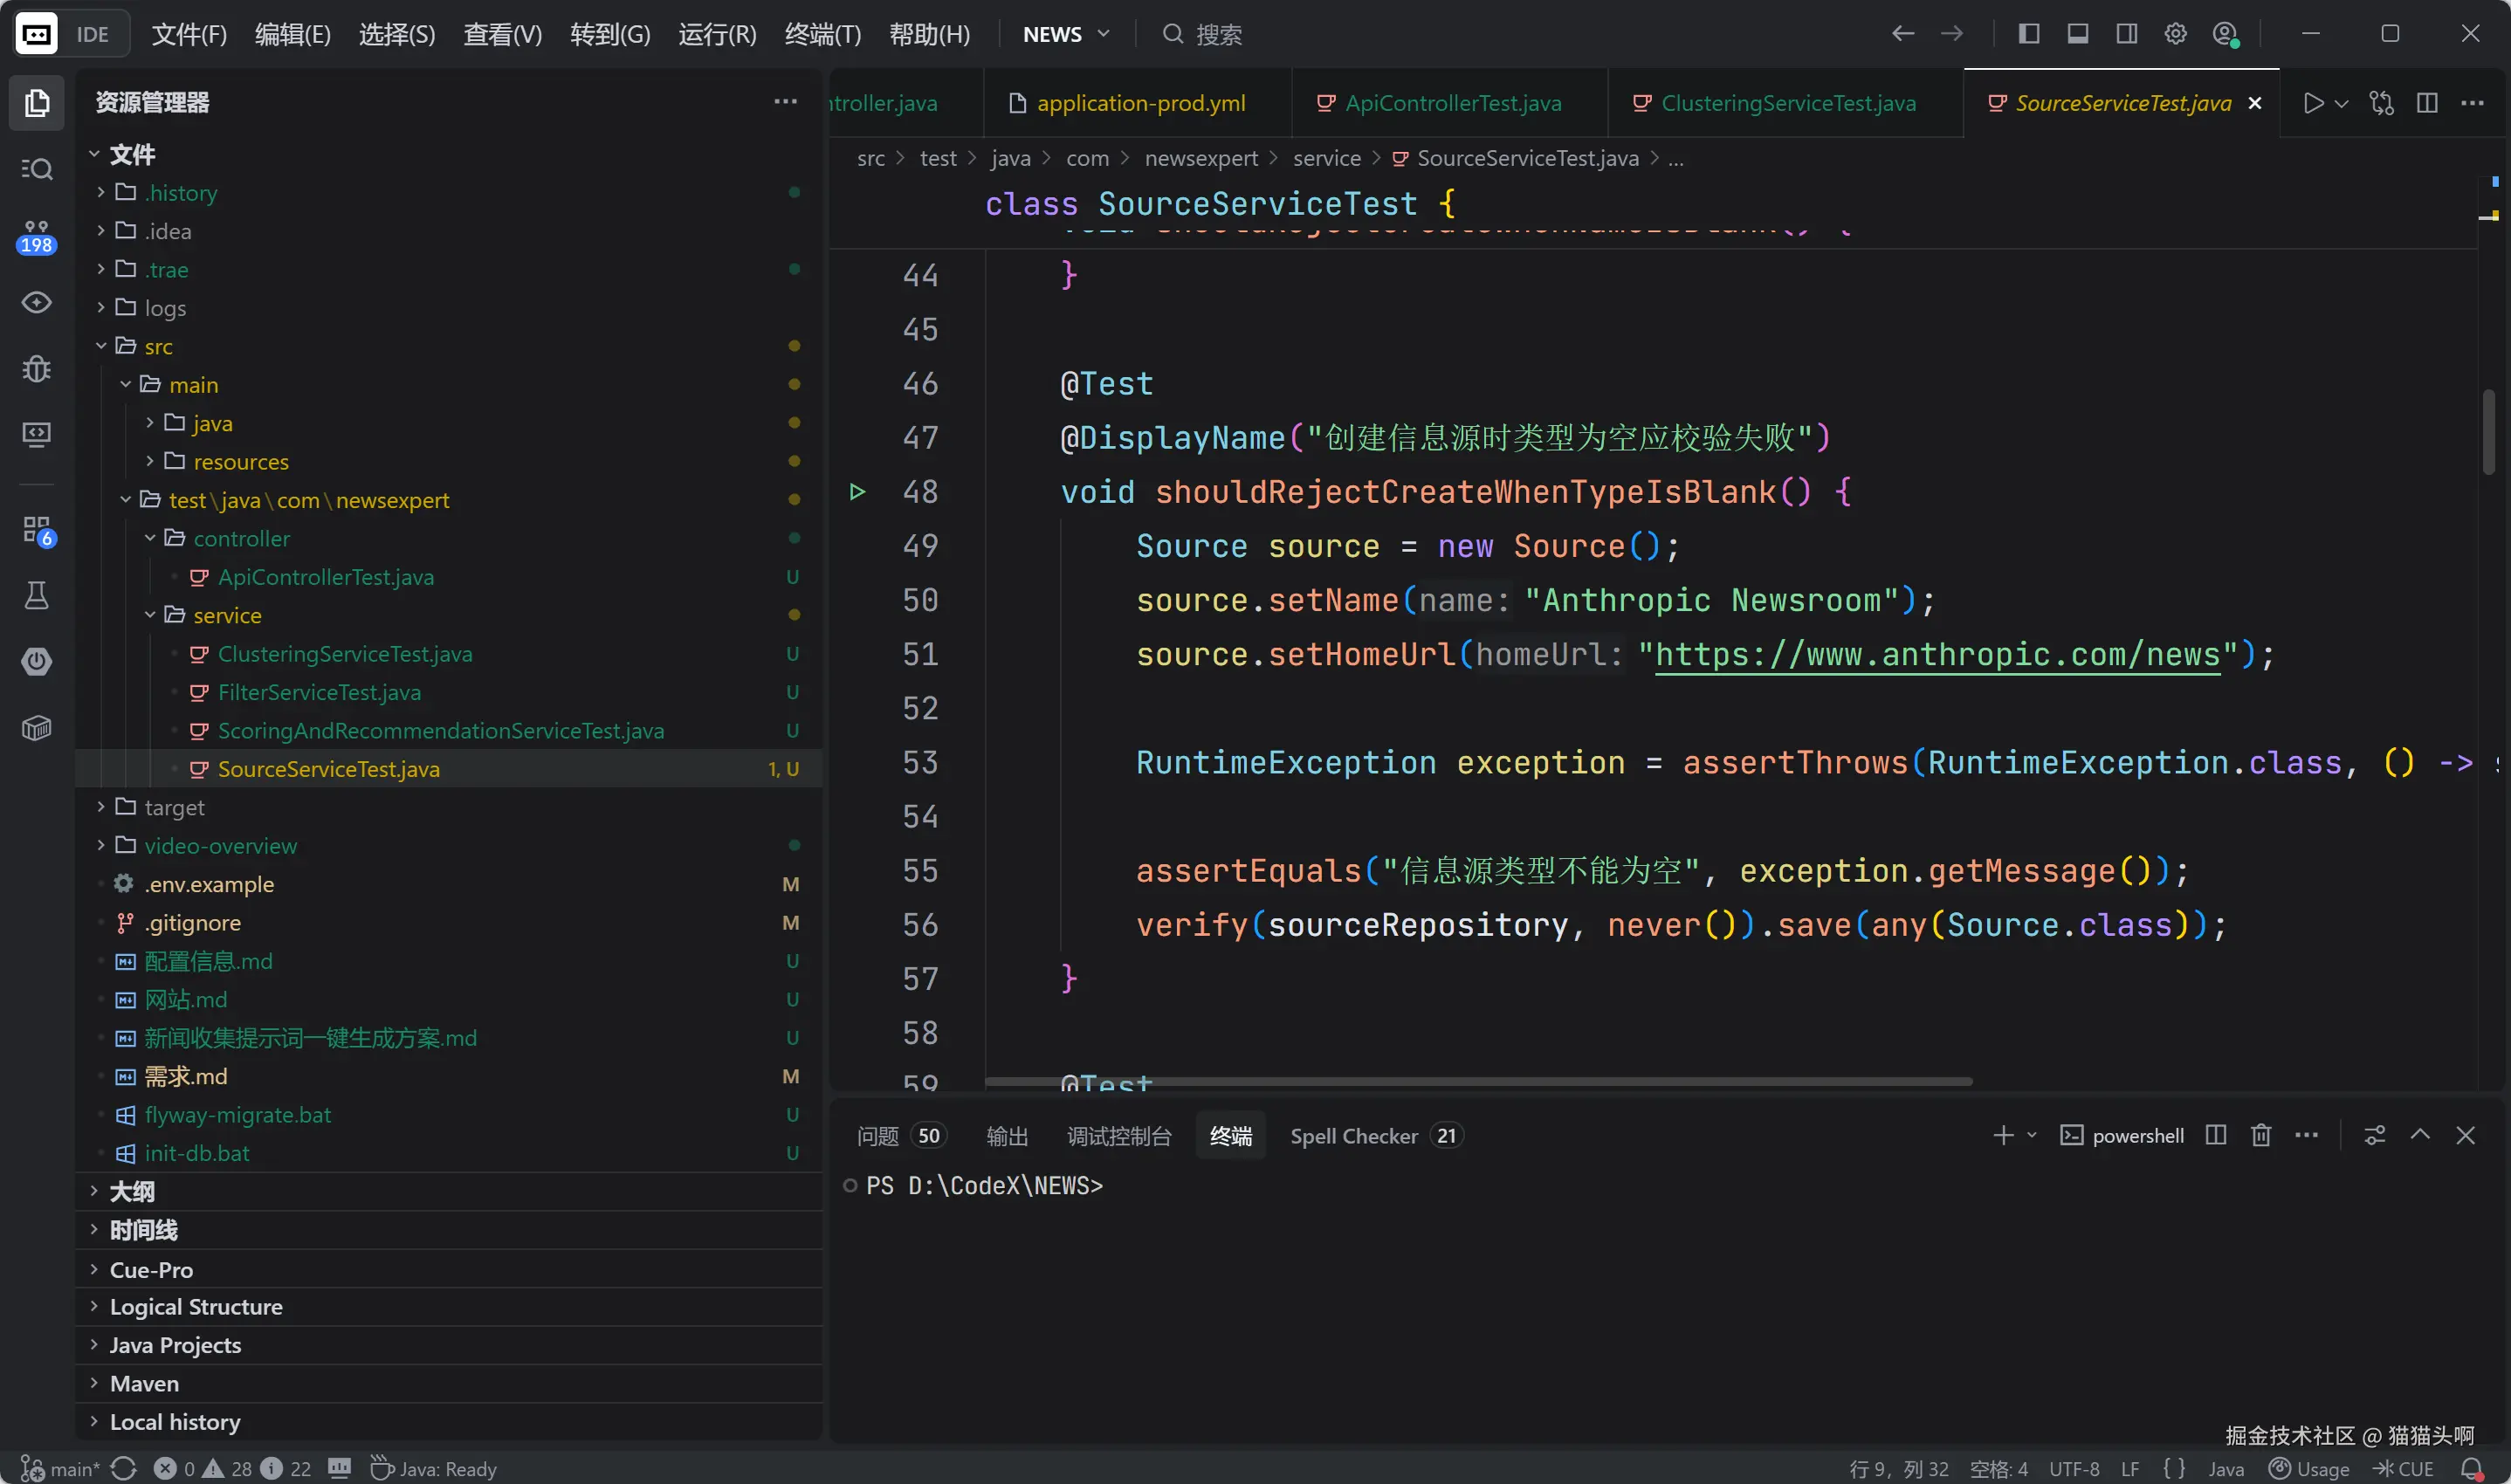Open the Explorer view in activity bar
Viewport: 2511px width, 1484px height.
click(x=37, y=102)
